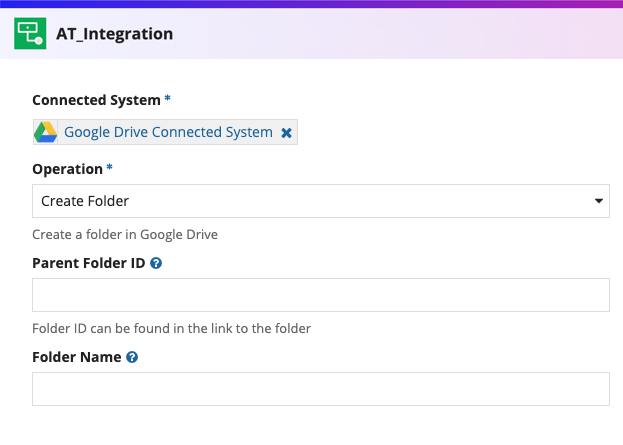Remove Google Drive Connected System with X

point(286,133)
